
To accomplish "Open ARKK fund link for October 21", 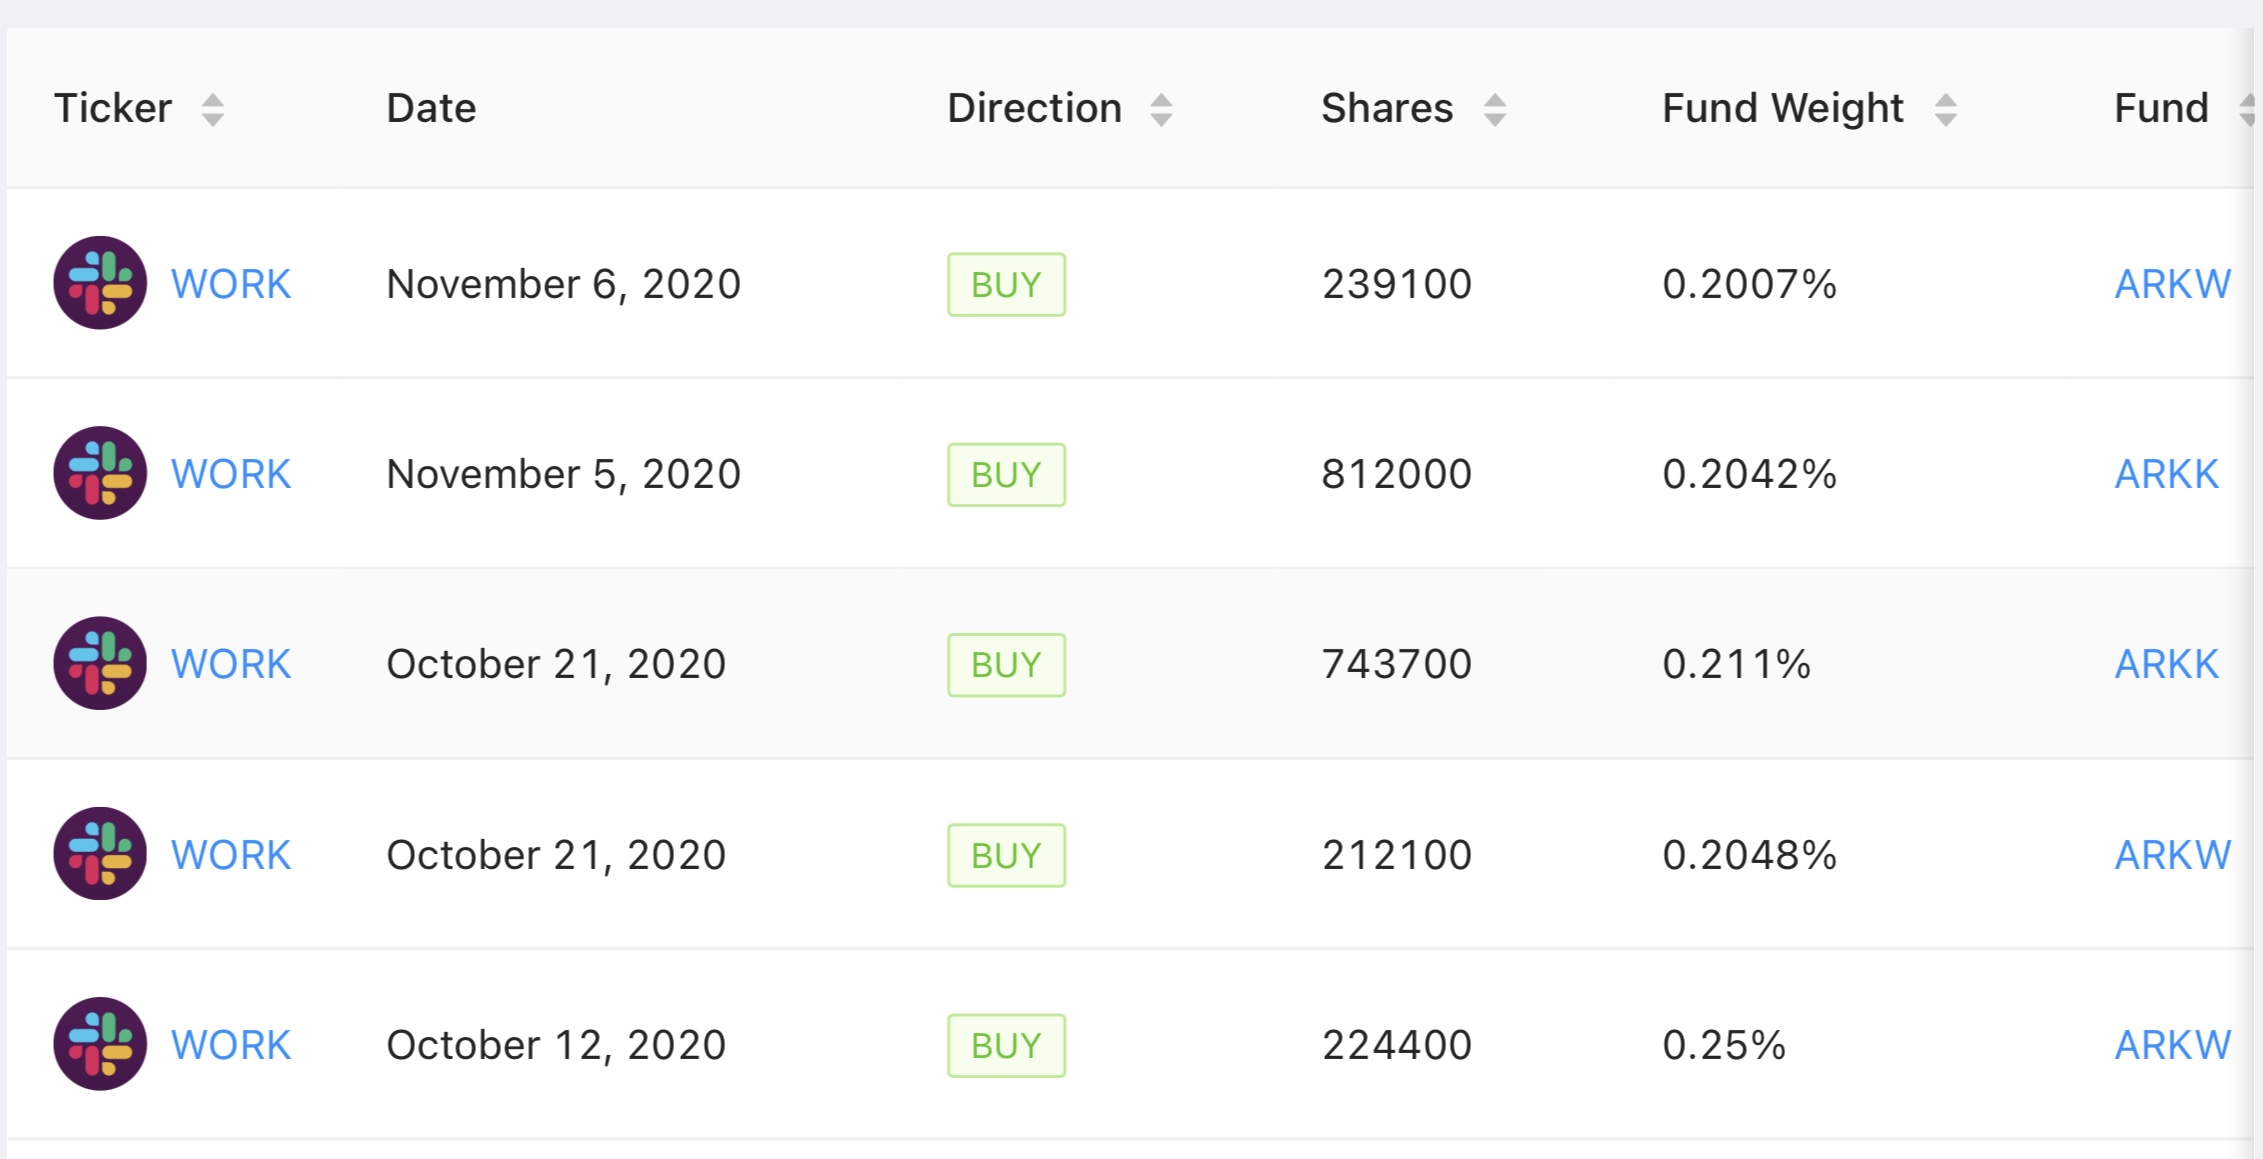I will (2166, 664).
